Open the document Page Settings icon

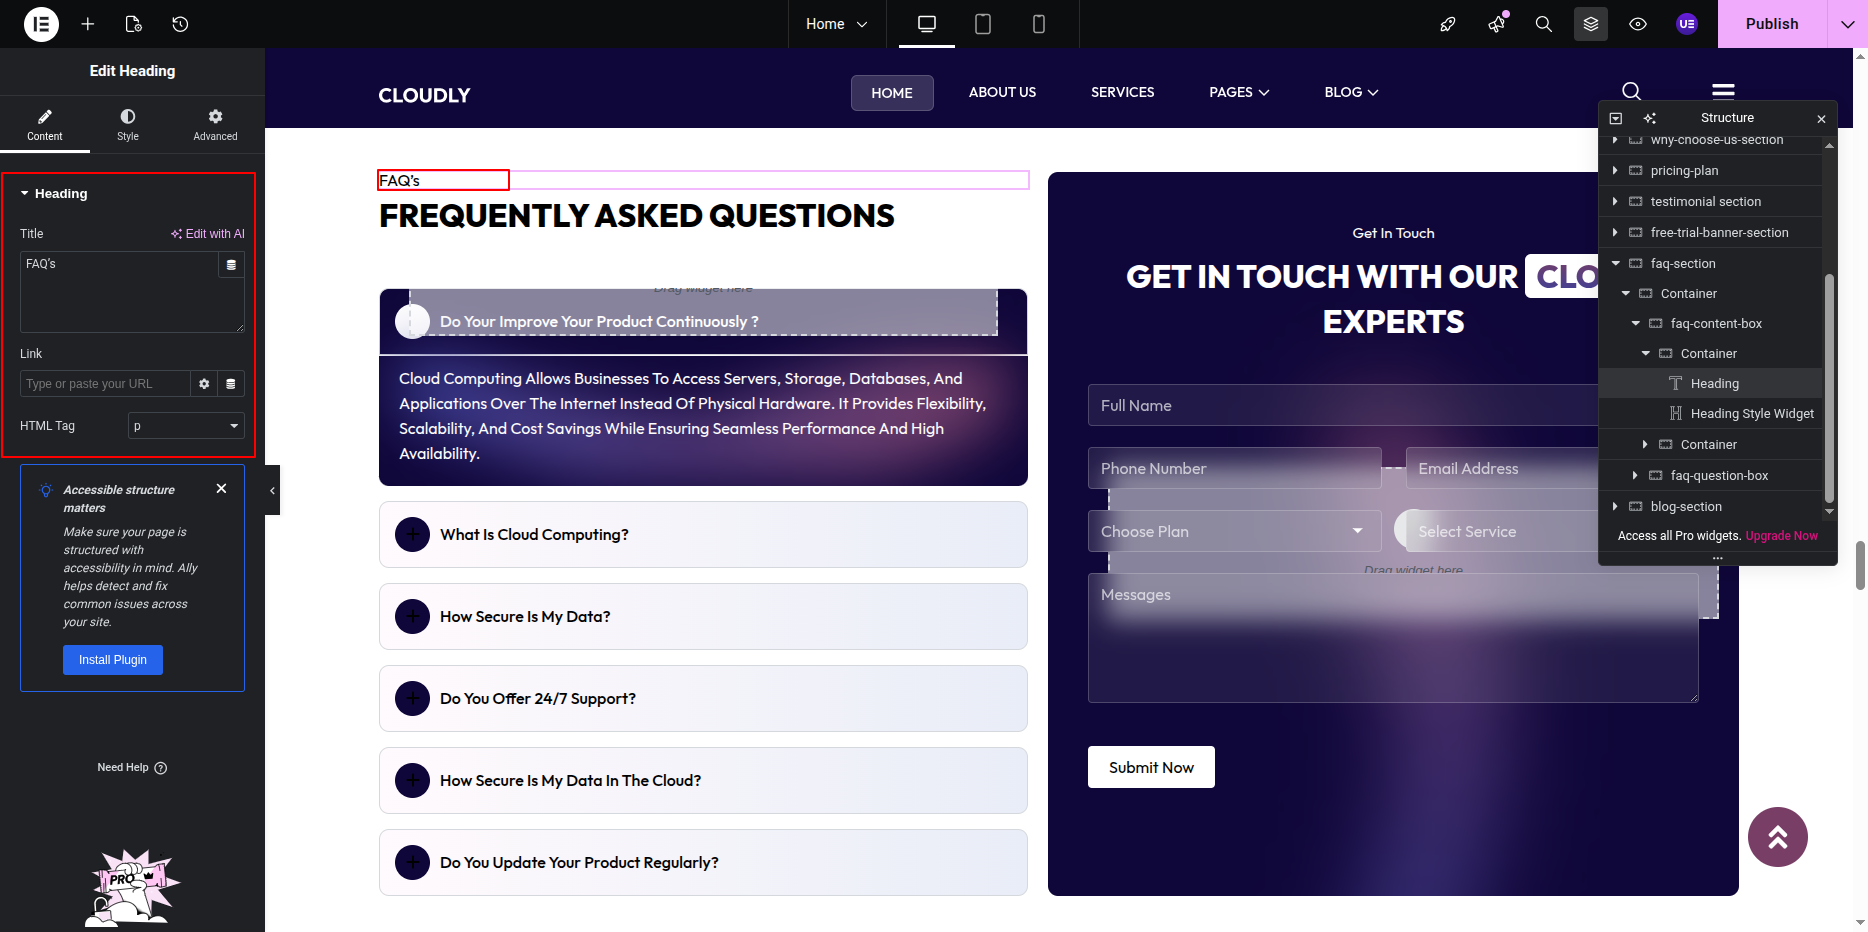click(x=134, y=24)
